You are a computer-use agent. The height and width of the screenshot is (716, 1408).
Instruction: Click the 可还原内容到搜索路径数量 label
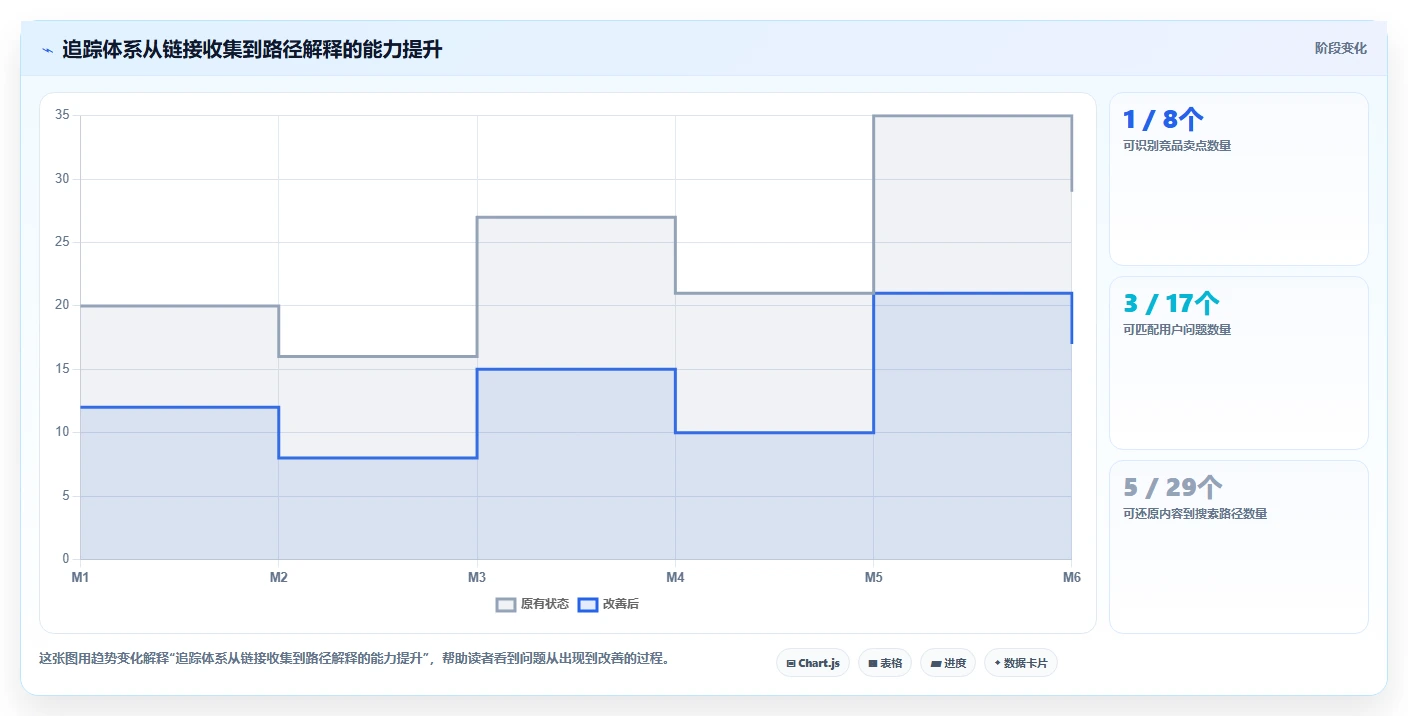pos(1195,514)
